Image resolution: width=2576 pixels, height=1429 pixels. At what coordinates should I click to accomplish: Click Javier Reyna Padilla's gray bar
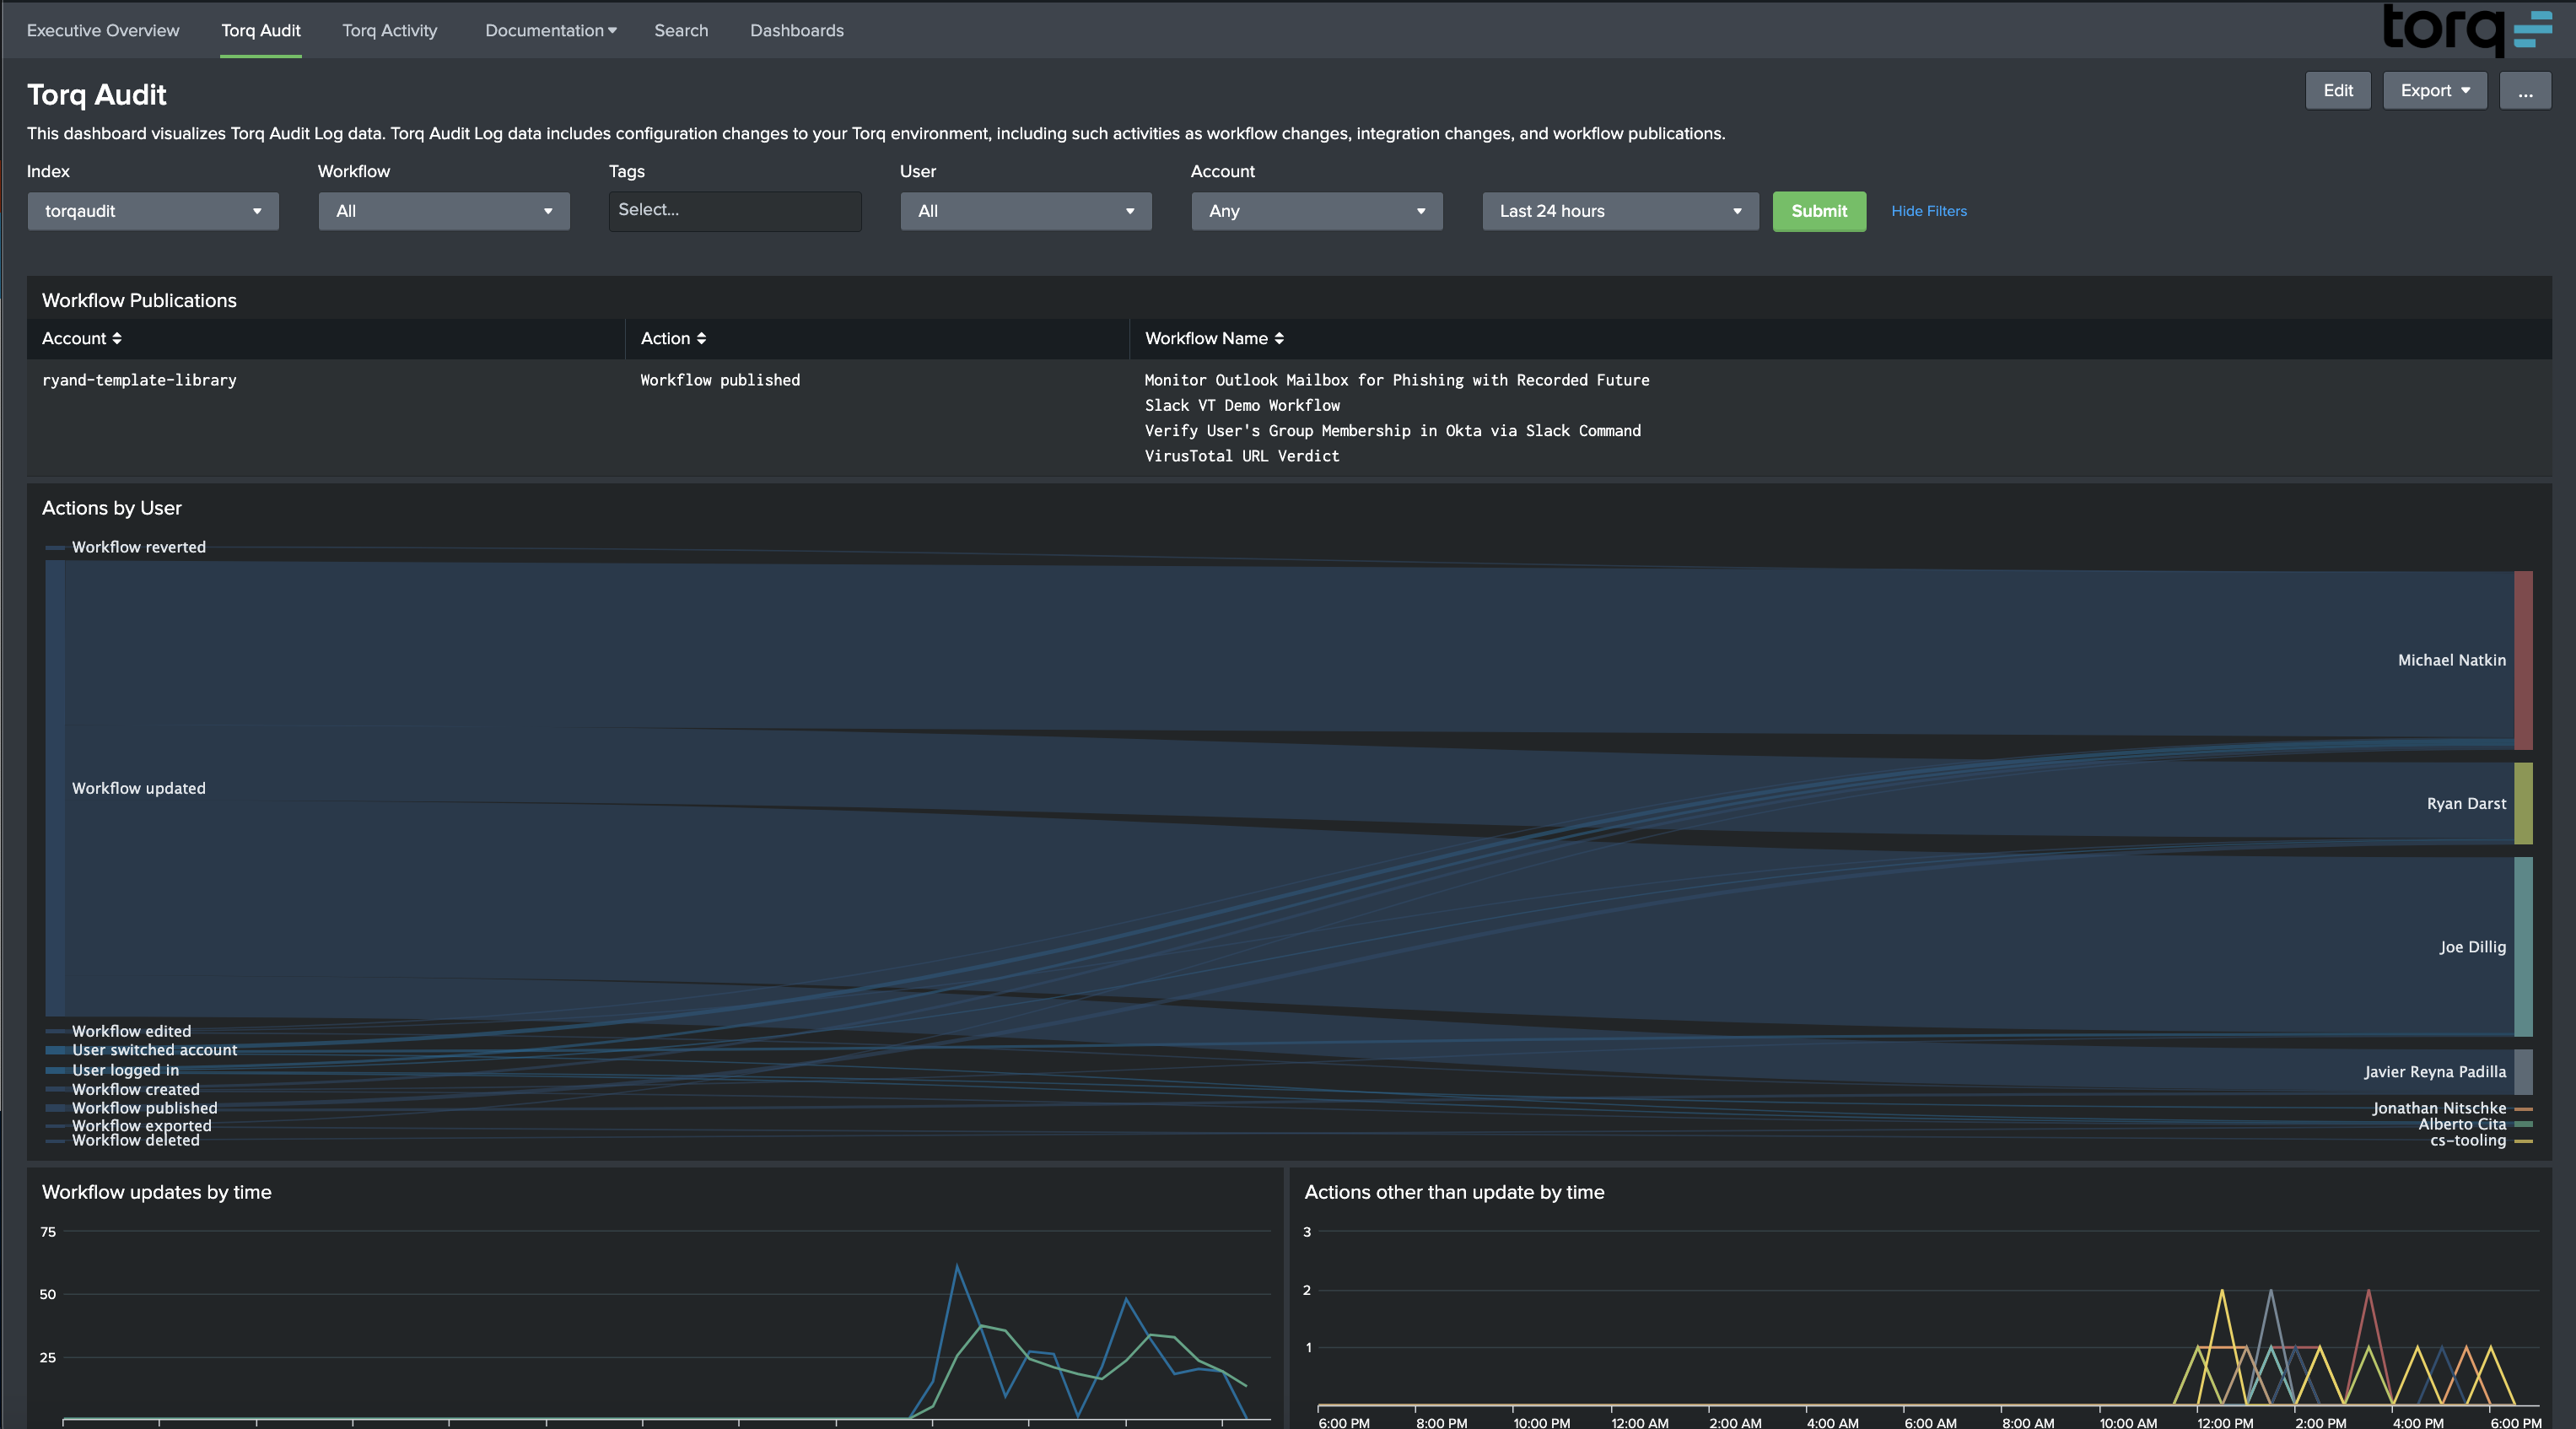[2523, 1072]
